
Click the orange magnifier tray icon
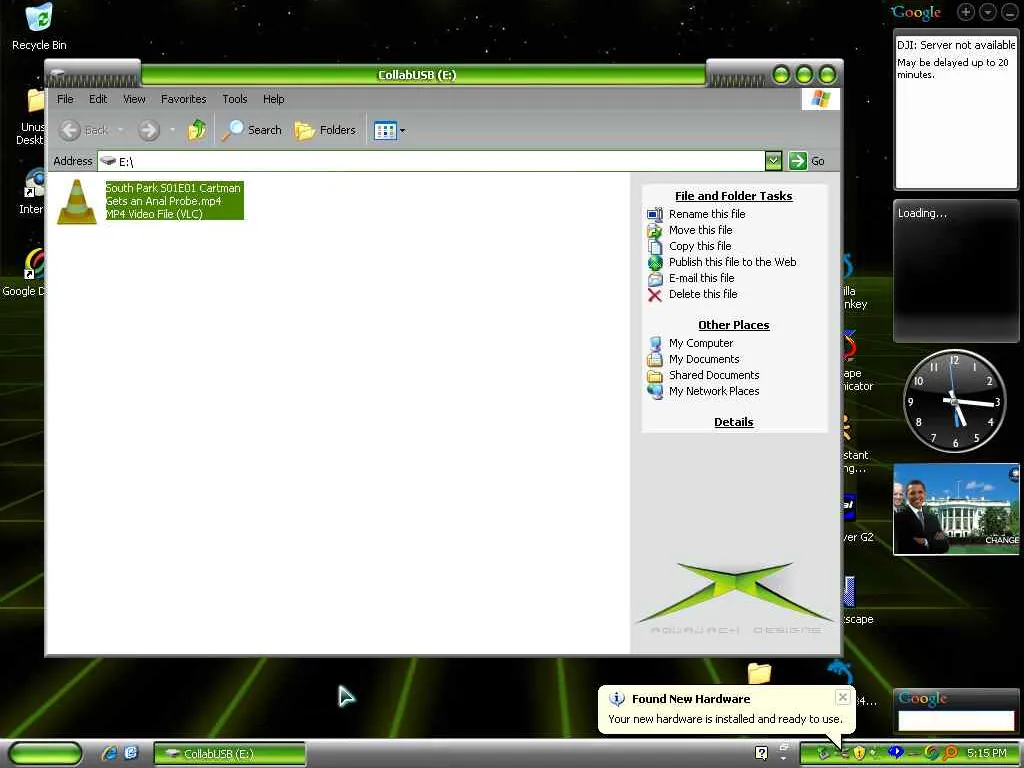click(x=950, y=753)
